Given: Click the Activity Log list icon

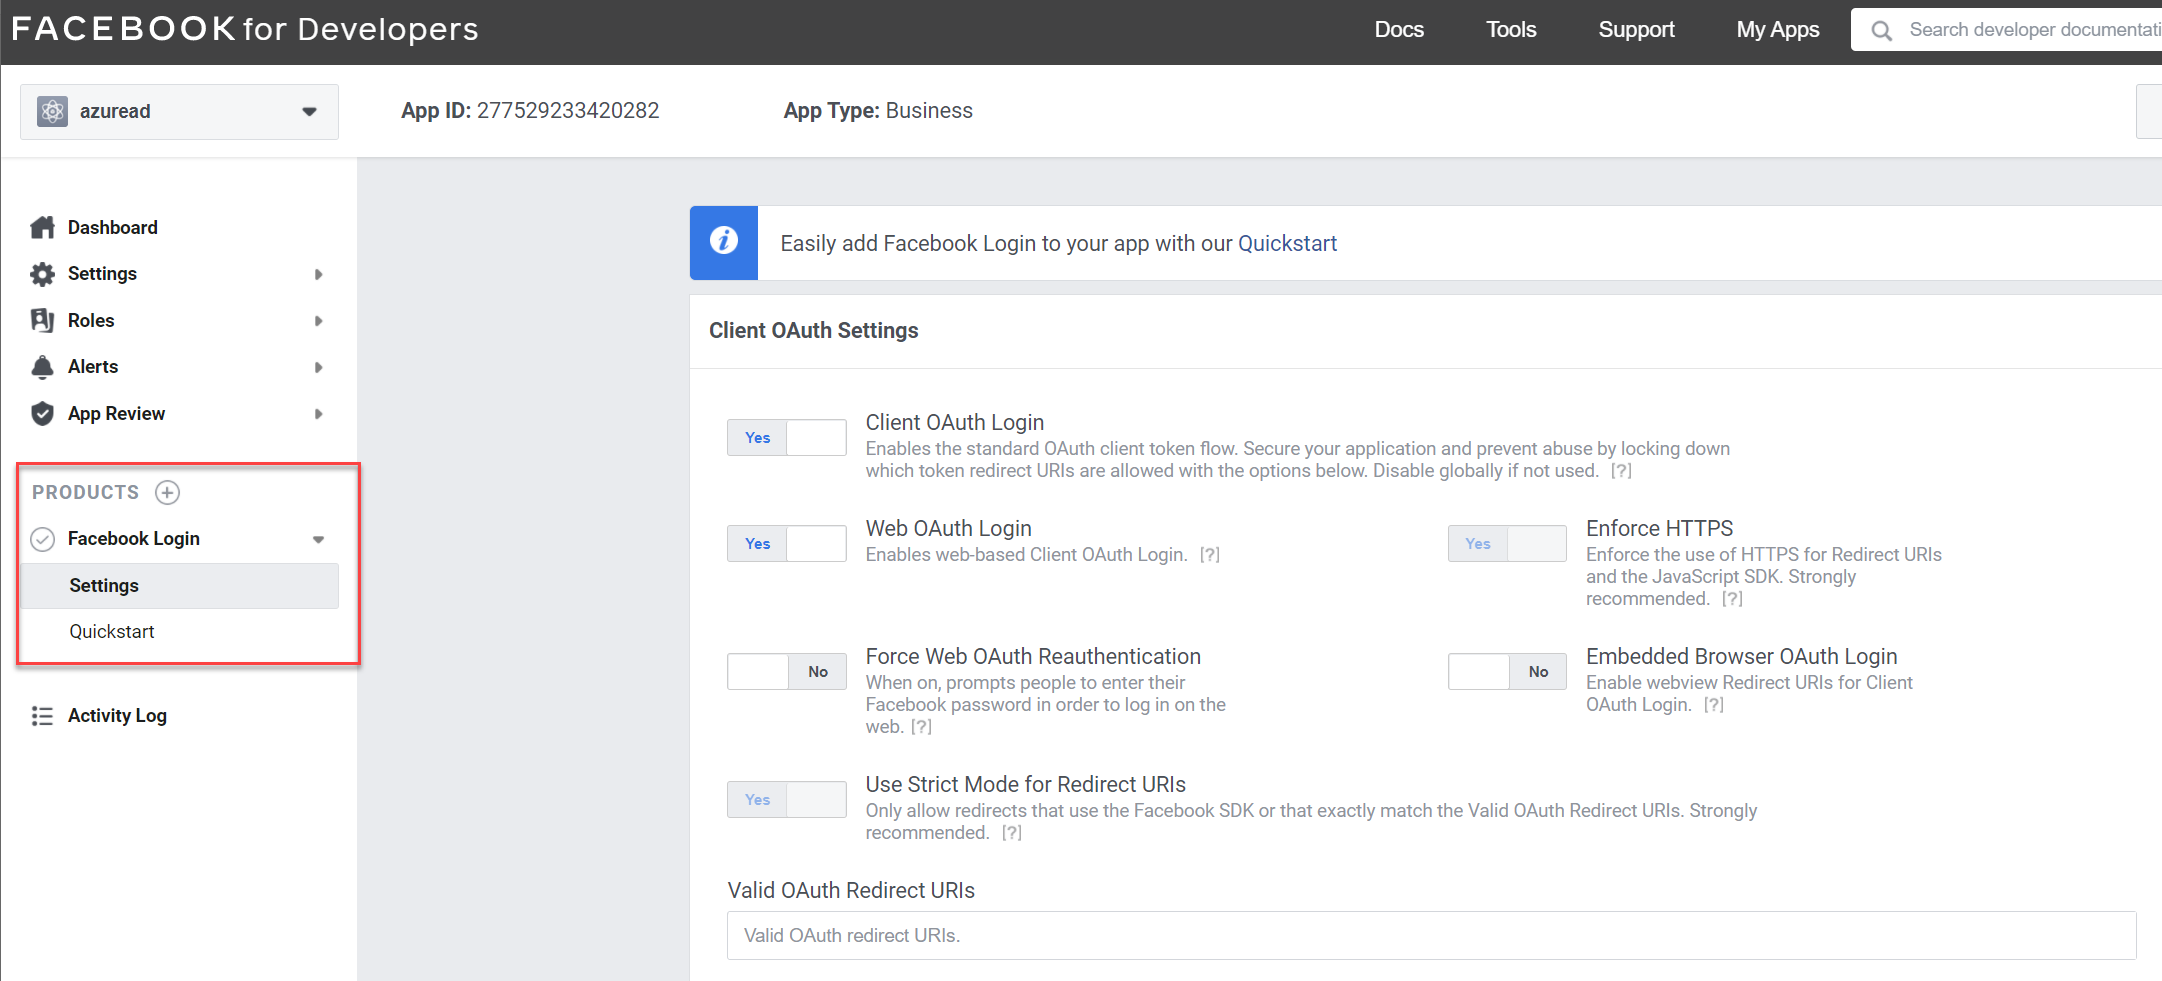Looking at the screenshot, I should [42, 716].
